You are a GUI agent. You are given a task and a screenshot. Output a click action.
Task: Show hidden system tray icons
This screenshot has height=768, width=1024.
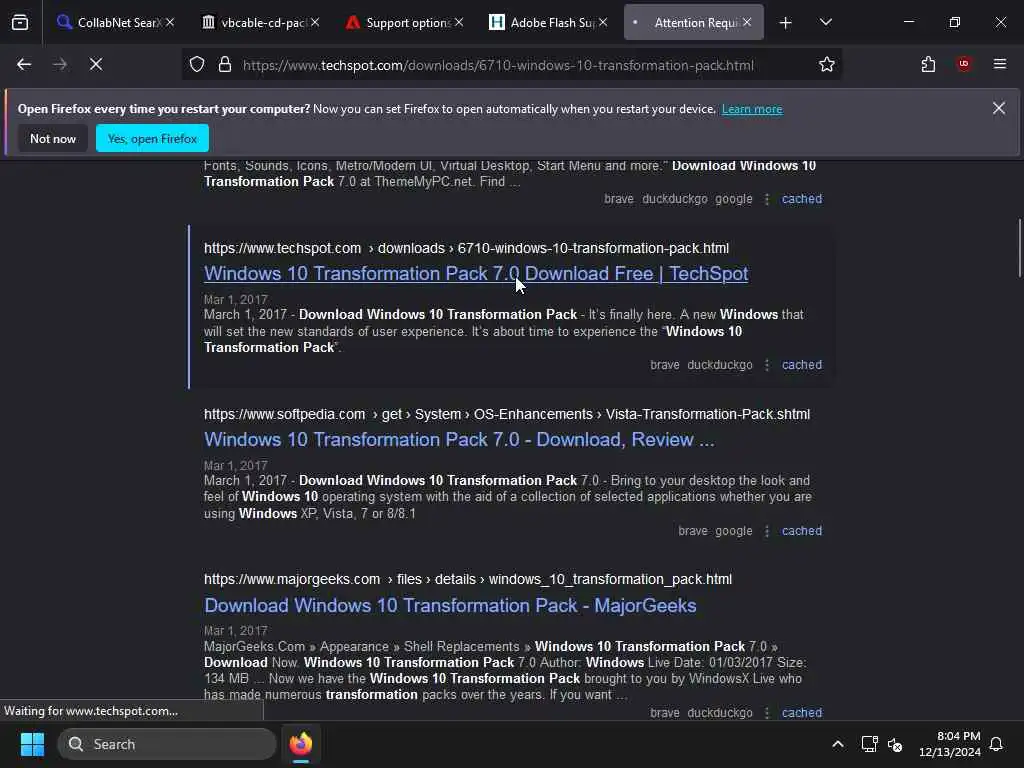(x=838, y=744)
